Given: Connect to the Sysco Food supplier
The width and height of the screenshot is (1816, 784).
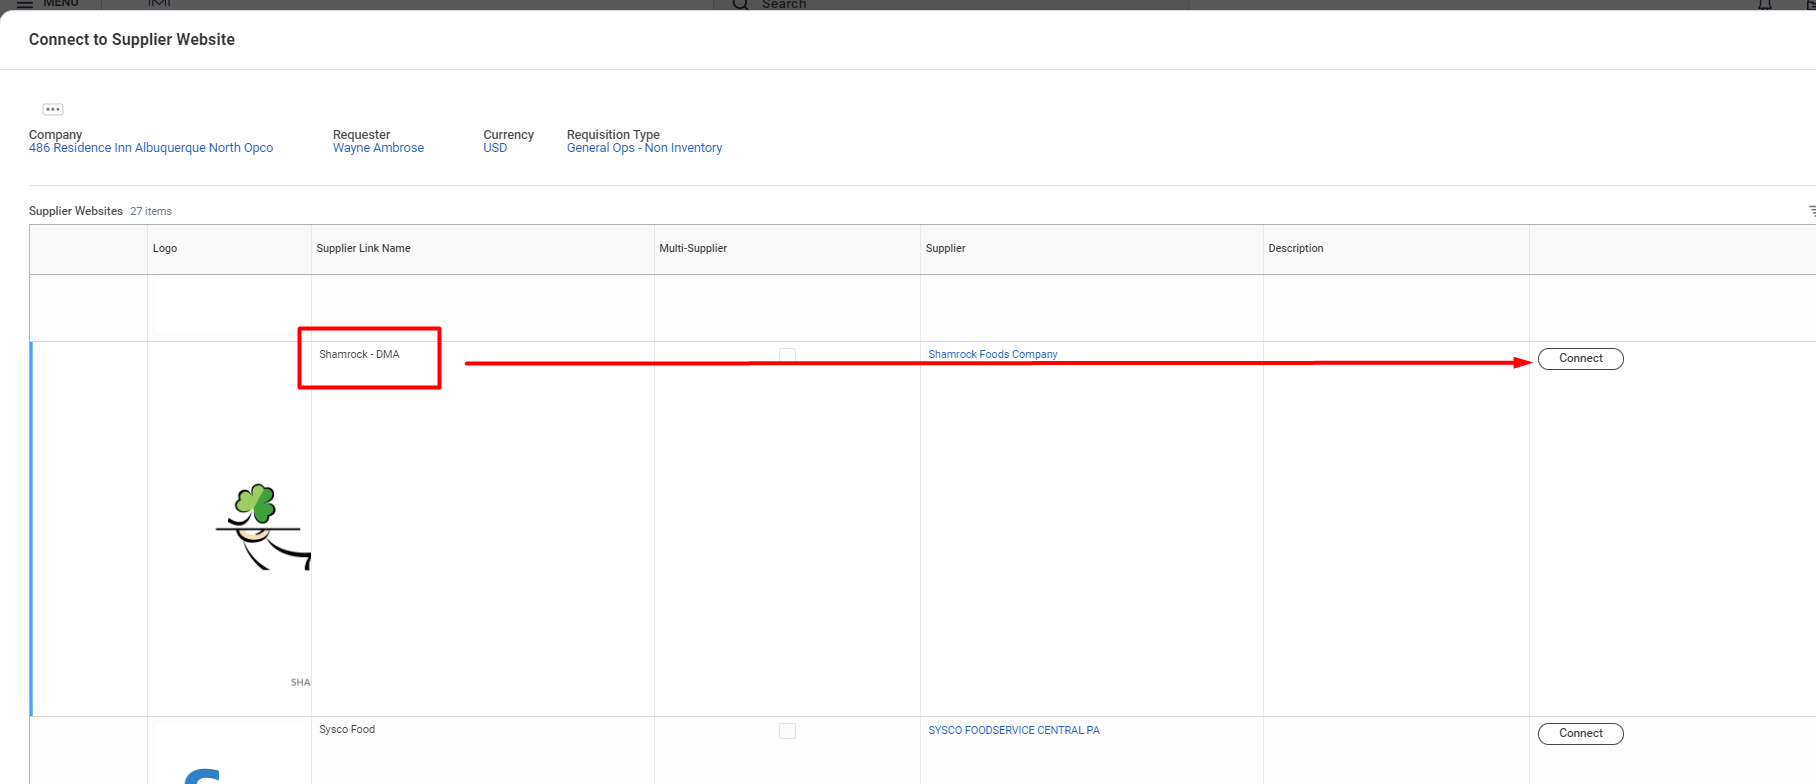Looking at the screenshot, I should pyautogui.click(x=1580, y=733).
